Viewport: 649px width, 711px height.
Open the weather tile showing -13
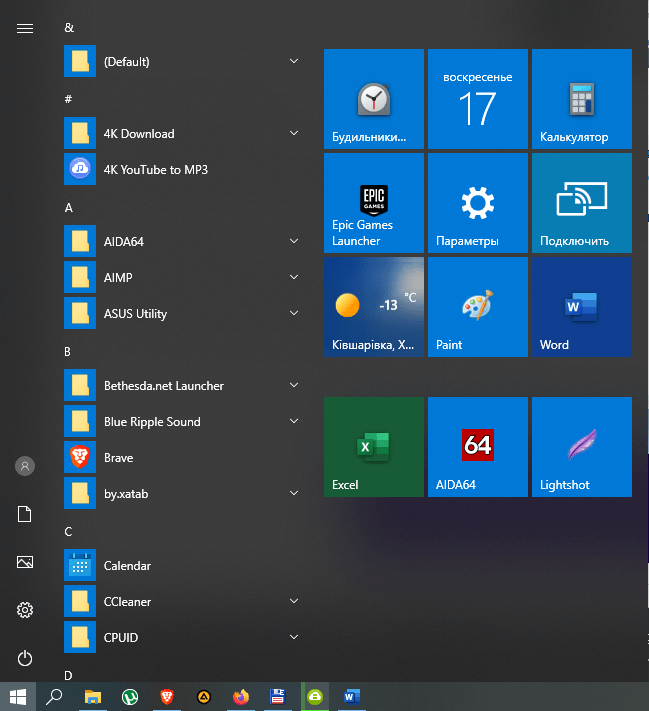374,307
